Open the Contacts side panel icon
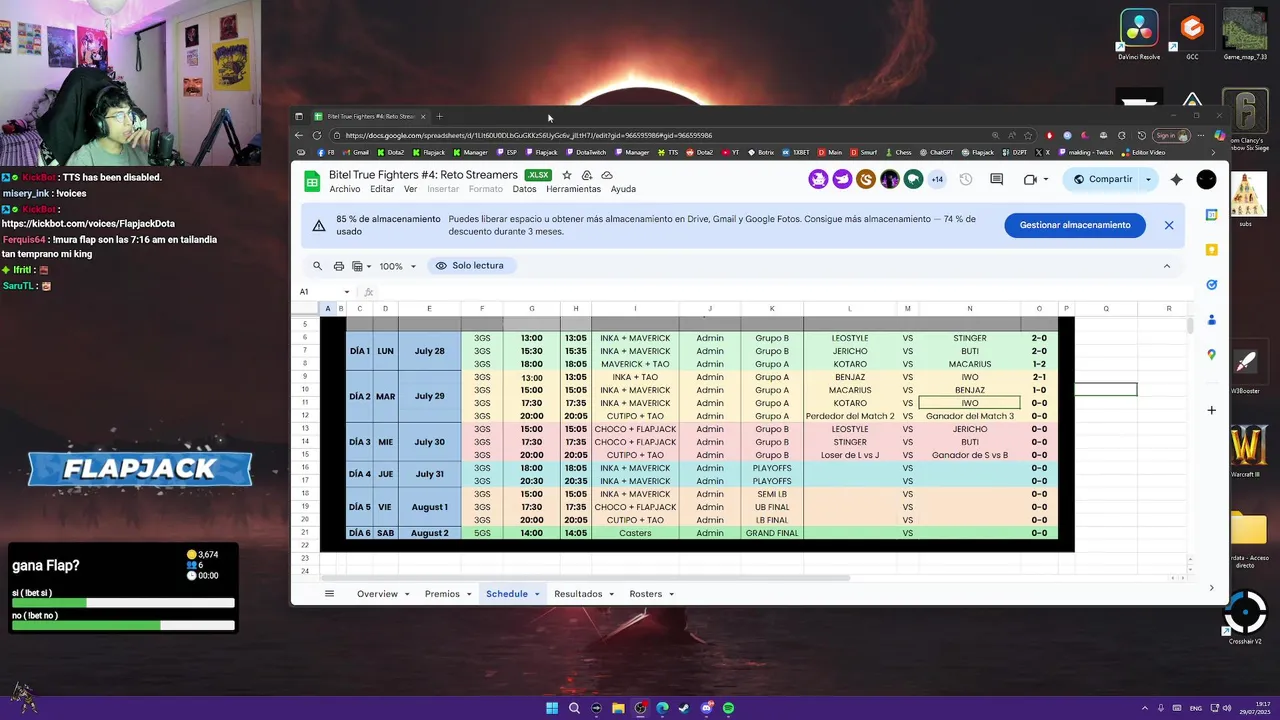Viewport: 1280px width, 720px height. click(1211, 320)
